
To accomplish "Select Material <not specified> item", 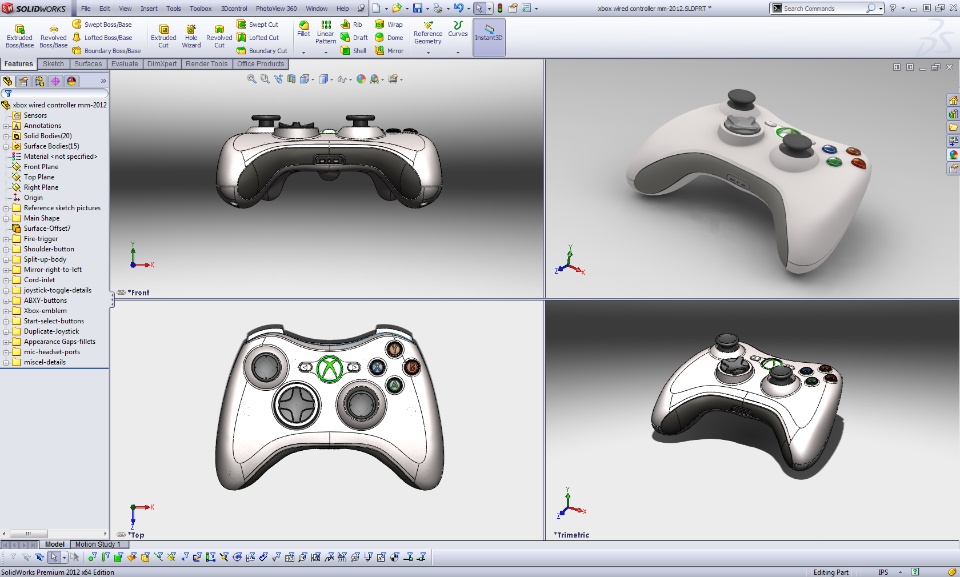I will 54,157.
